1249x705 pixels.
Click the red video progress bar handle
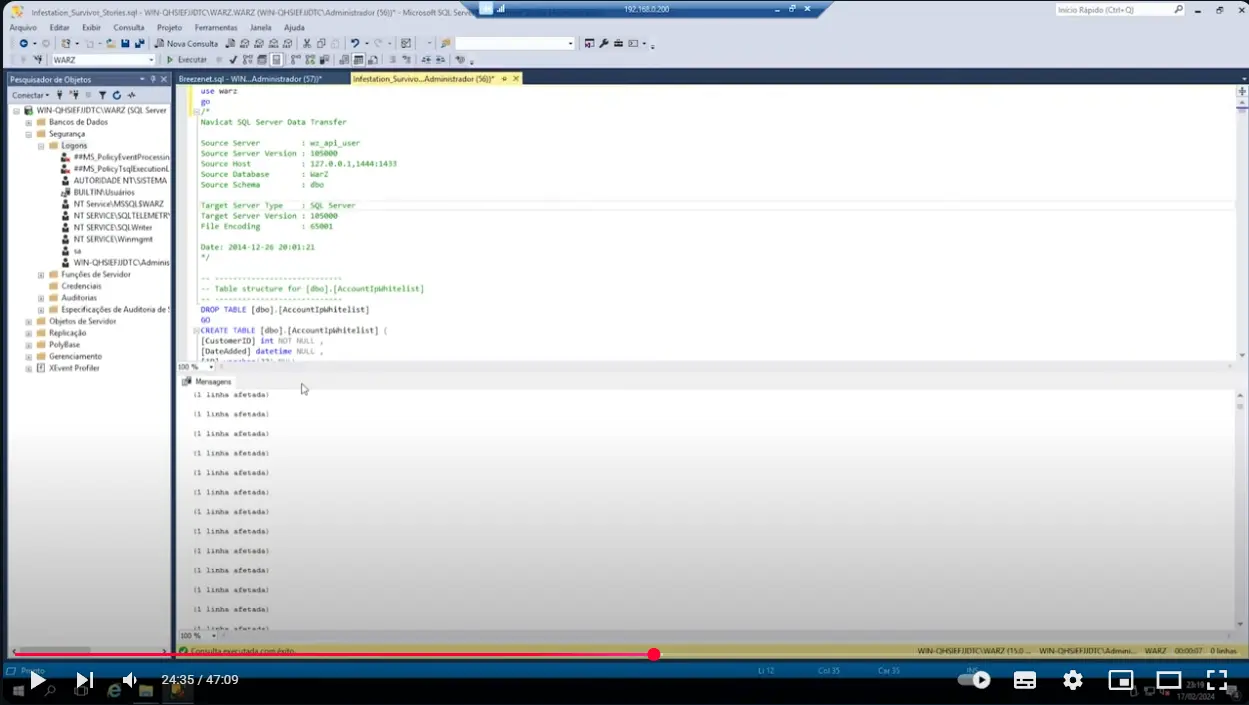coord(654,655)
